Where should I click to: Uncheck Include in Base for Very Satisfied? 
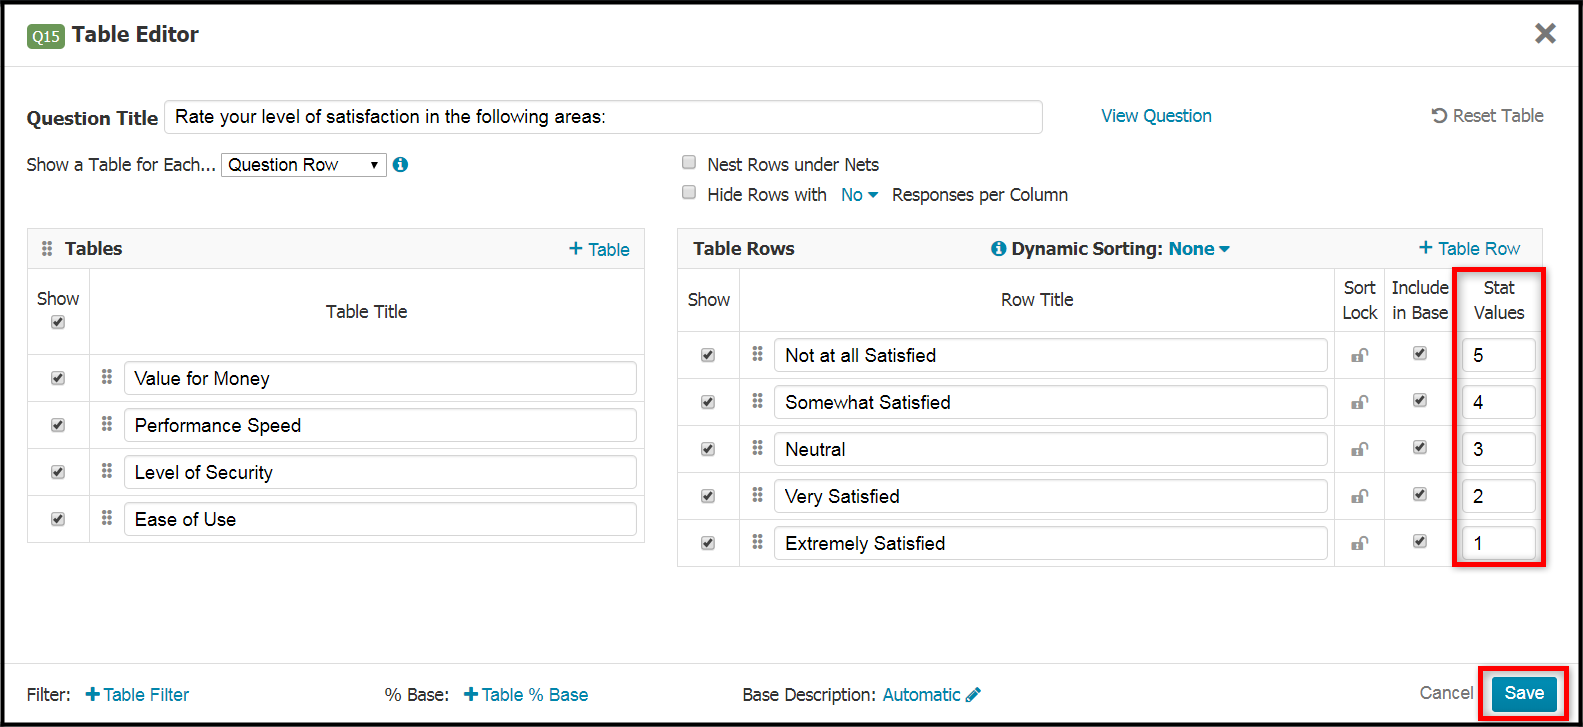point(1420,494)
